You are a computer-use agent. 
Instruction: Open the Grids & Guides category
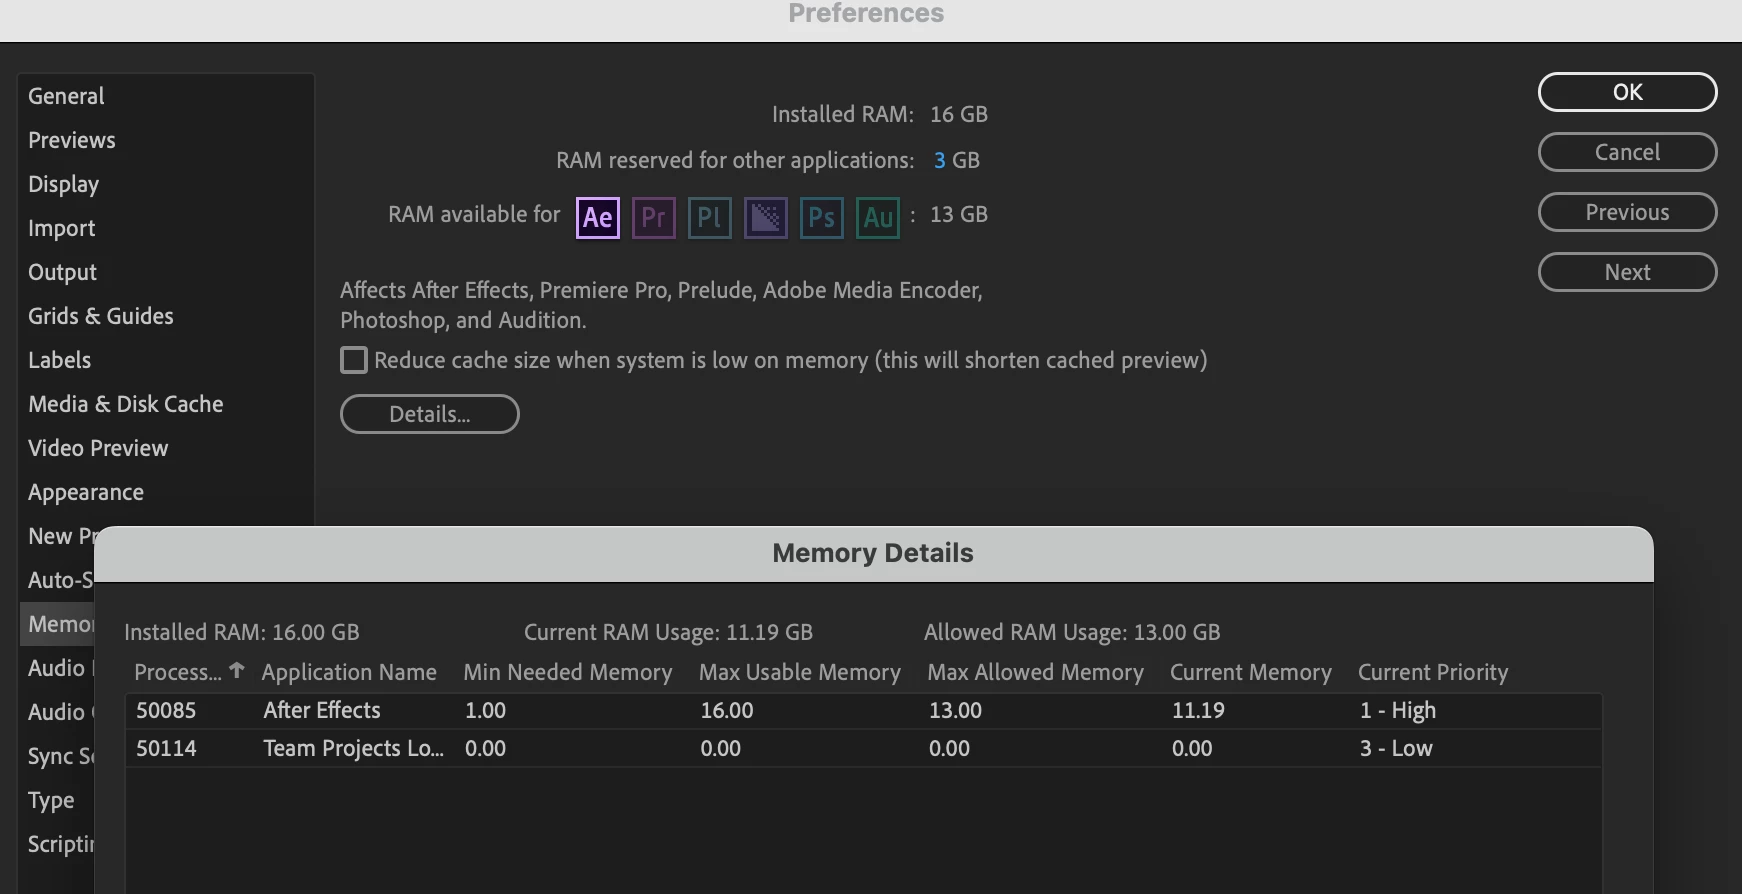[x=101, y=316]
